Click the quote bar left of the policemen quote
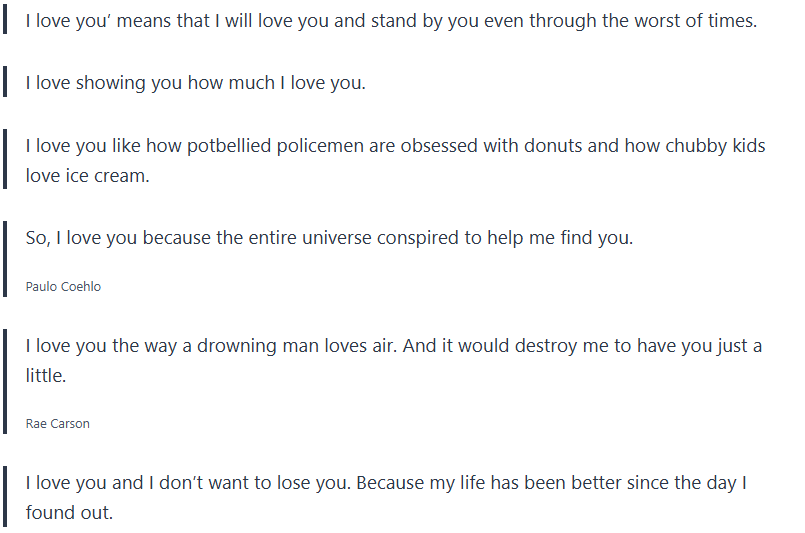The image size is (805, 533). point(6,160)
